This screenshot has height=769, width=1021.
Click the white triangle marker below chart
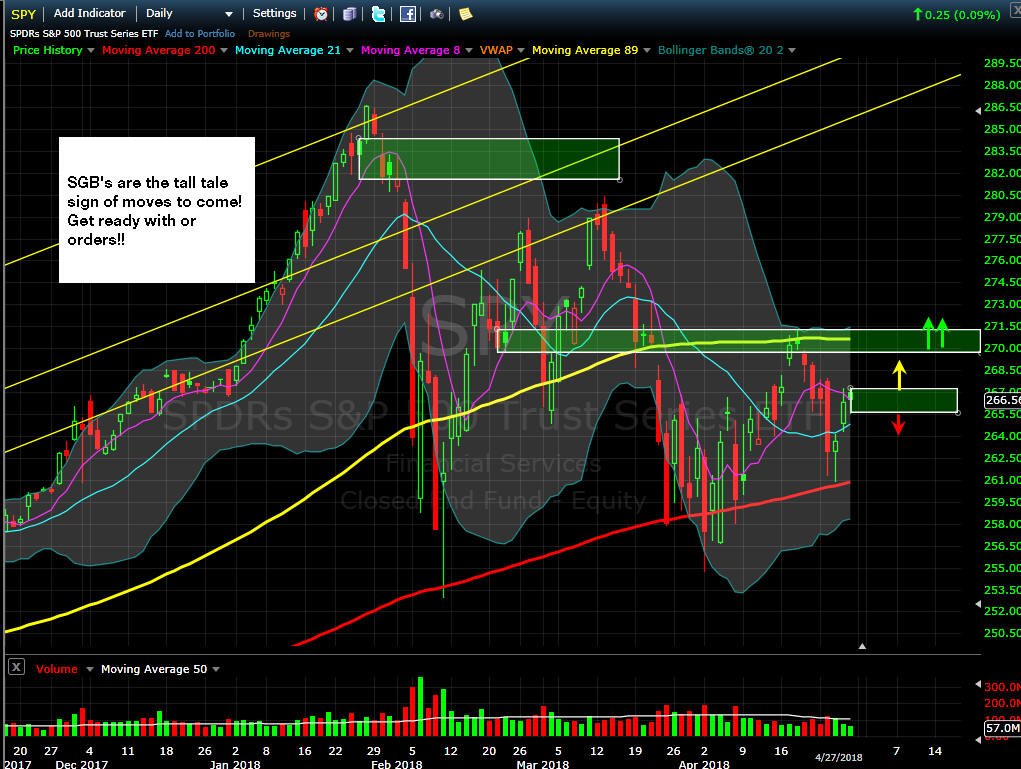[x=862, y=646]
